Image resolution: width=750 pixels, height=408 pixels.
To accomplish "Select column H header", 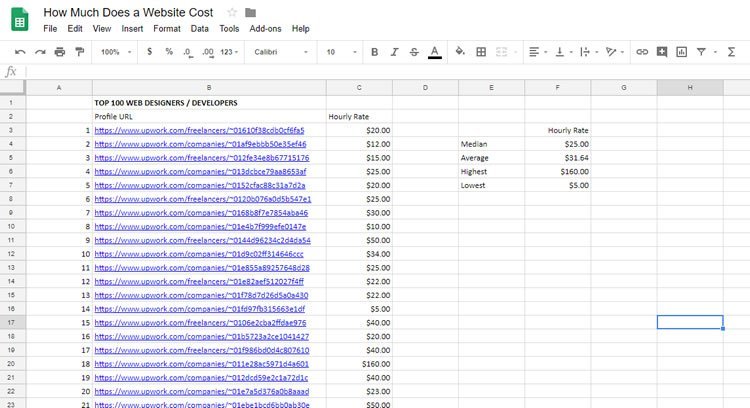I will (x=690, y=88).
